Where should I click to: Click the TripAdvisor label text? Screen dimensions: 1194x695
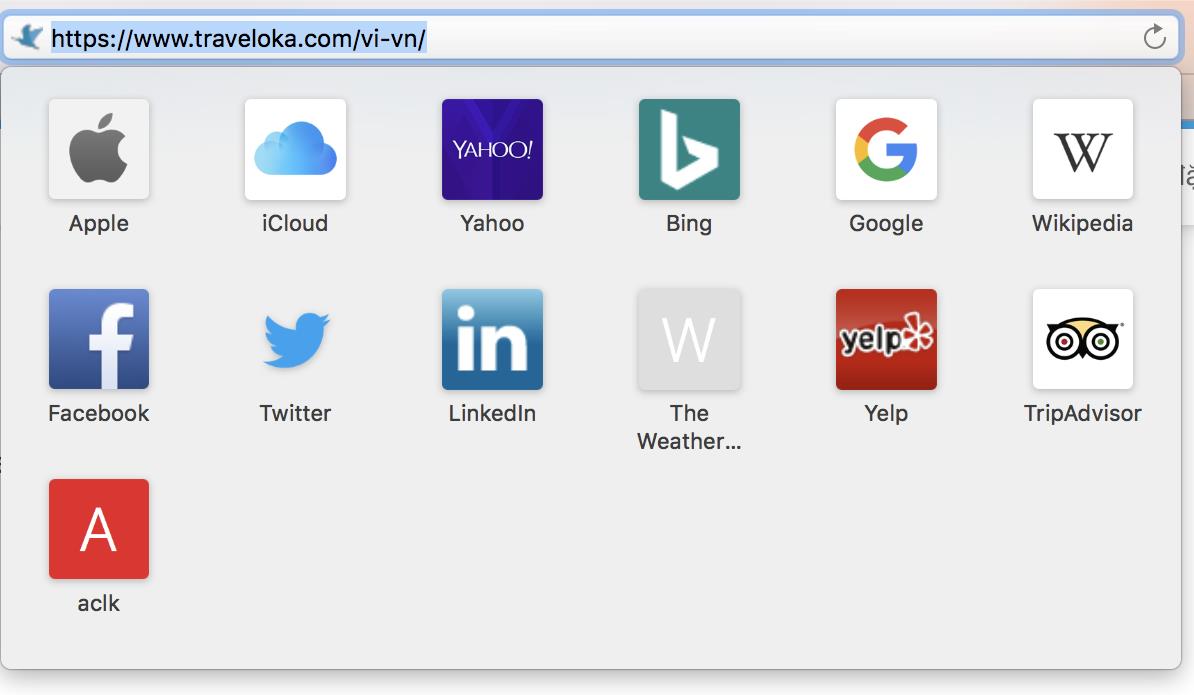pos(1082,413)
